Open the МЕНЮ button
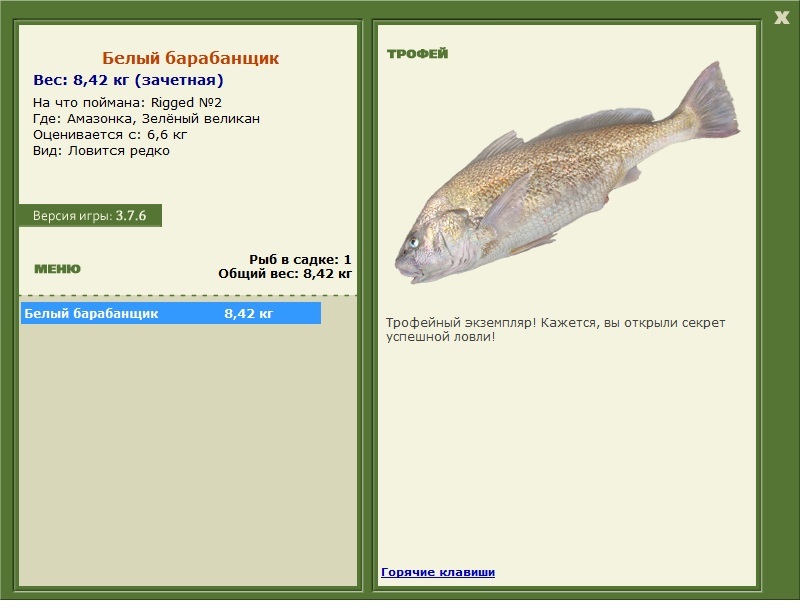The width and height of the screenshot is (800, 614). (57, 269)
